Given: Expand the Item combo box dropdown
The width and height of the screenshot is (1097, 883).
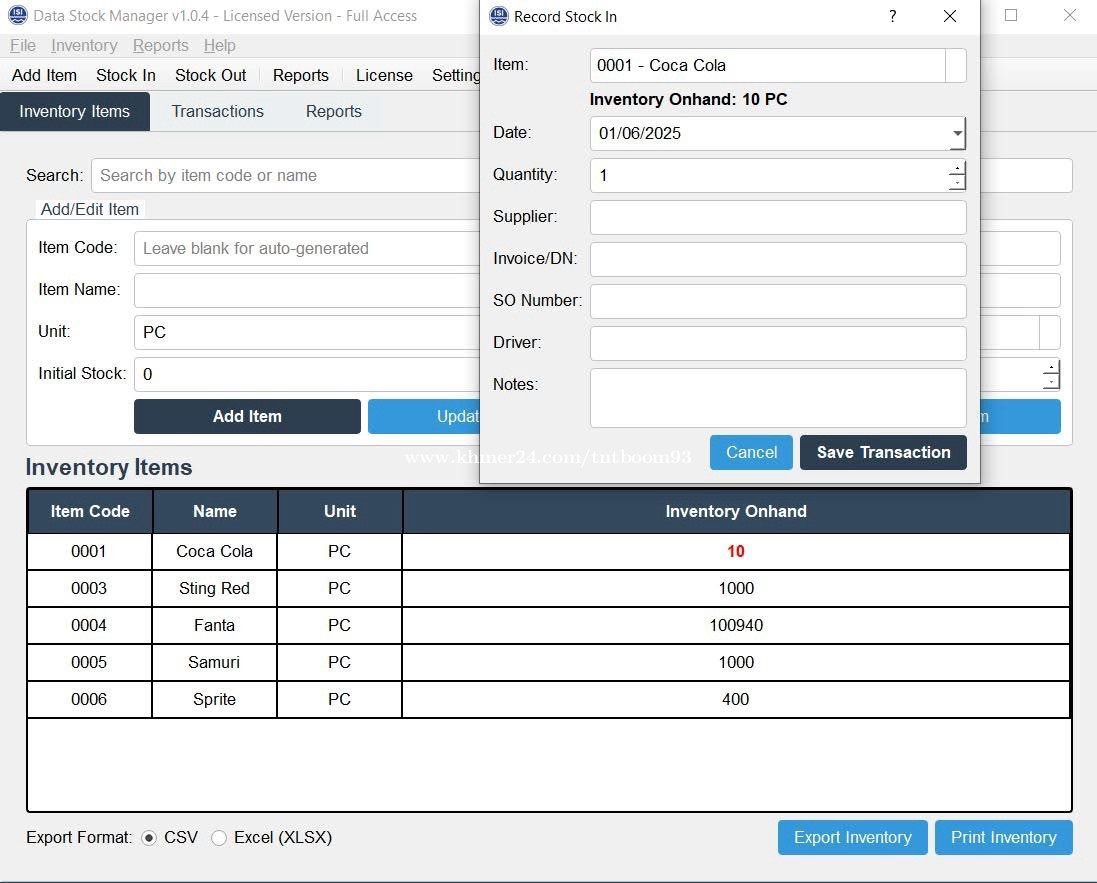Looking at the screenshot, I should 956,65.
